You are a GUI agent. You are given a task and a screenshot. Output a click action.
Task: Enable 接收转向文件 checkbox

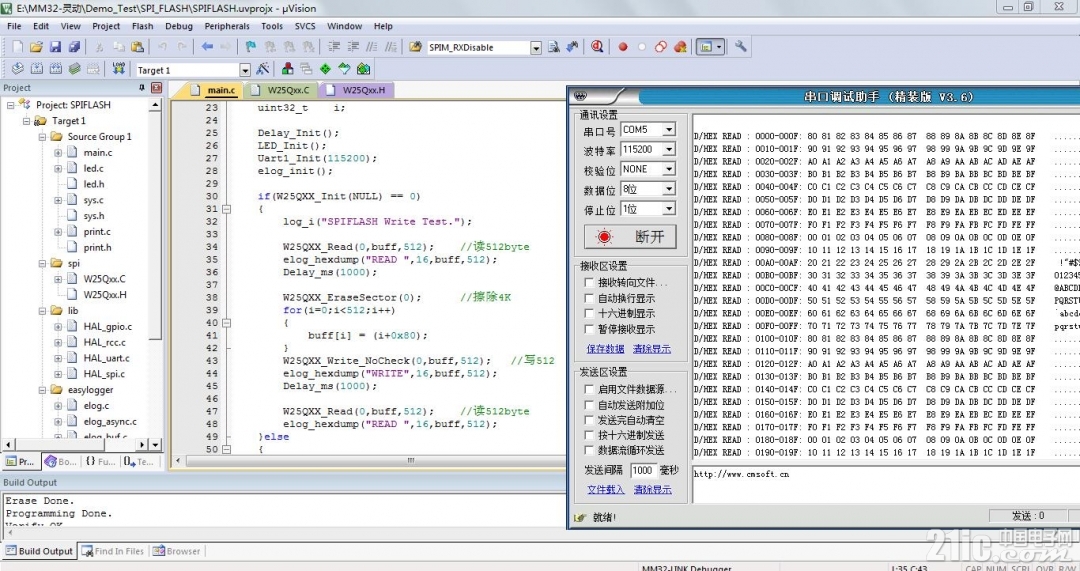click(589, 282)
